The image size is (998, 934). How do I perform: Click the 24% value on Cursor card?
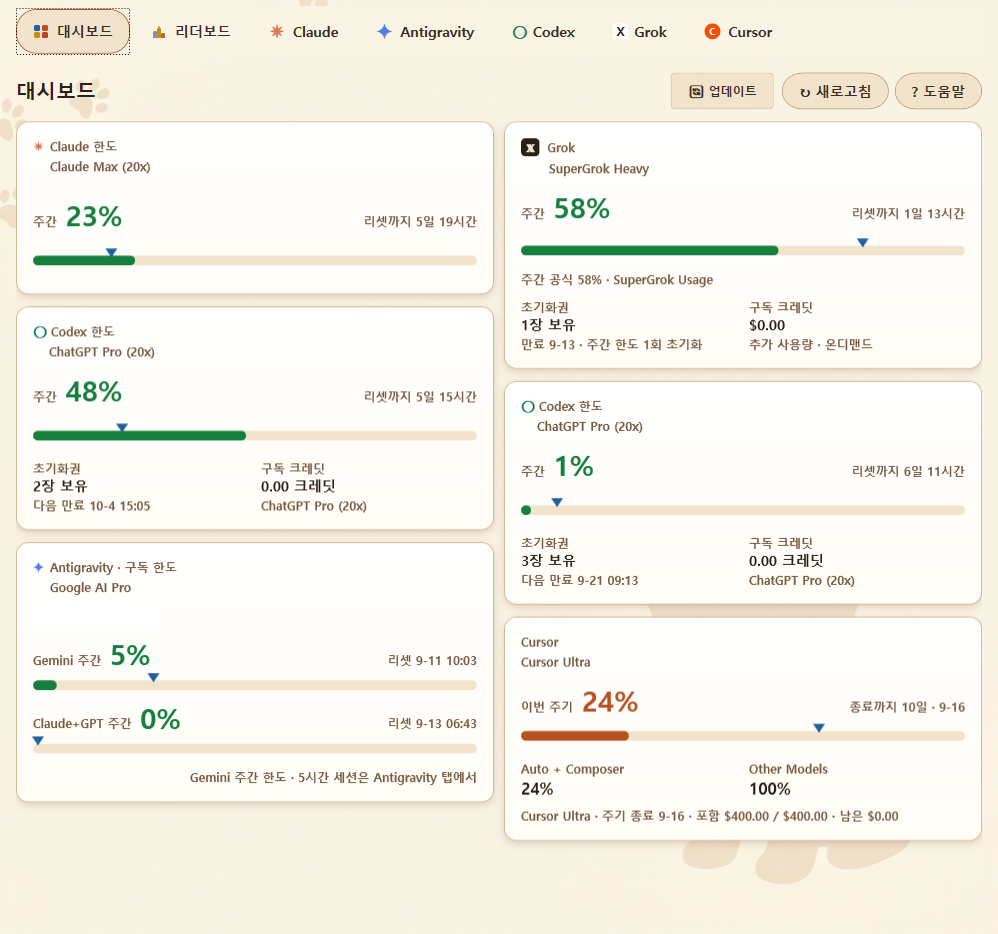[610, 702]
